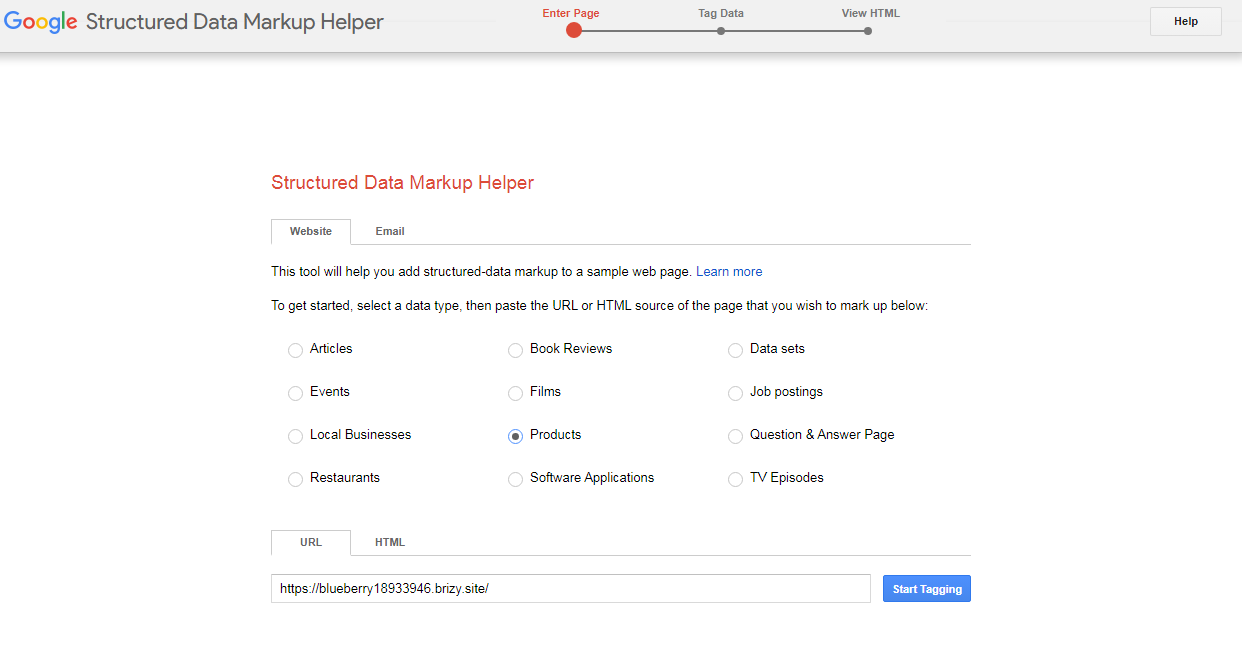
Task: Click the Enter Page step marker
Action: (x=574, y=30)
